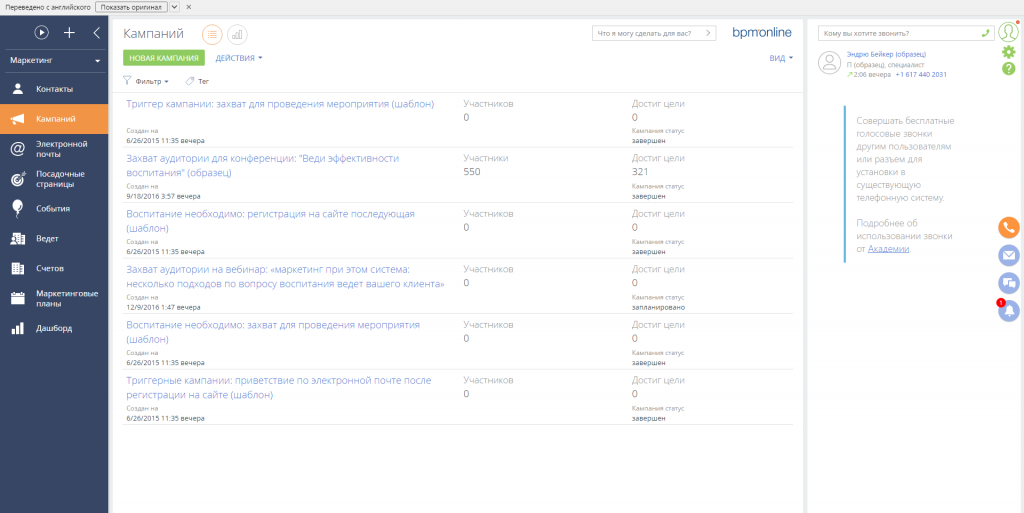Switch to the list view icon
Viewport: 1024px width, 513px height.
coord(212,34)
